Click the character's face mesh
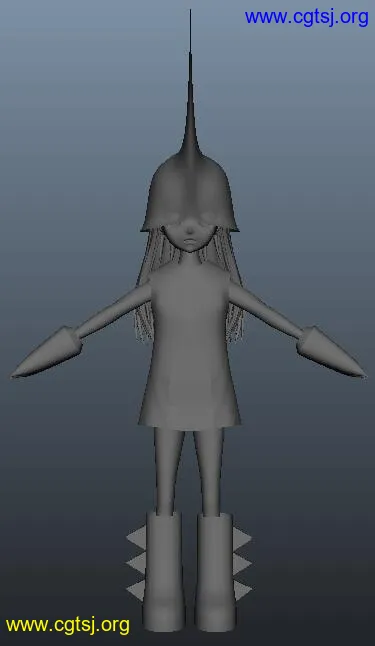 (x=190, y=238)
